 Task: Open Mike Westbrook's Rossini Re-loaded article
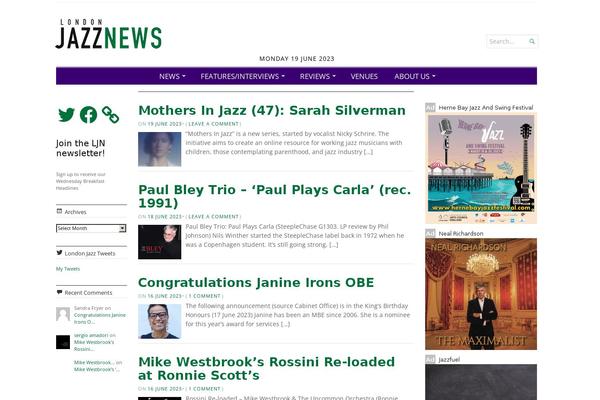click(266, 369)
